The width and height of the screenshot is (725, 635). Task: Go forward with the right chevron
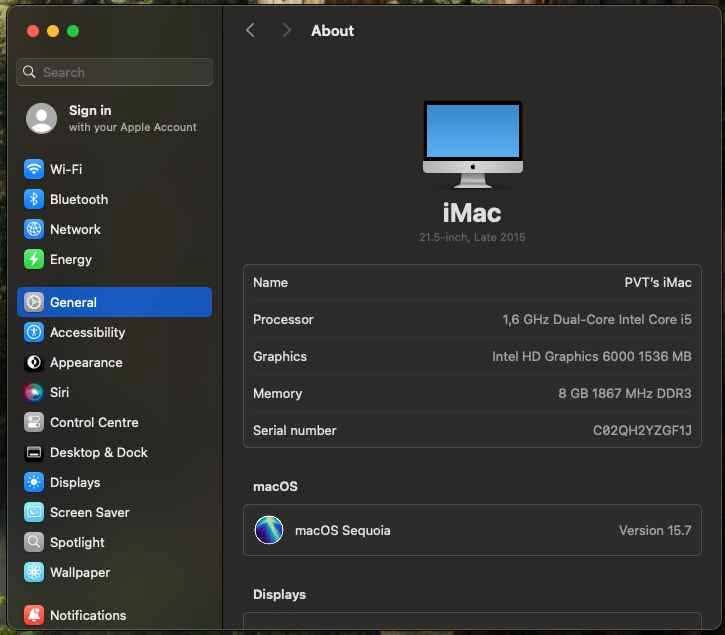[286, 31]
